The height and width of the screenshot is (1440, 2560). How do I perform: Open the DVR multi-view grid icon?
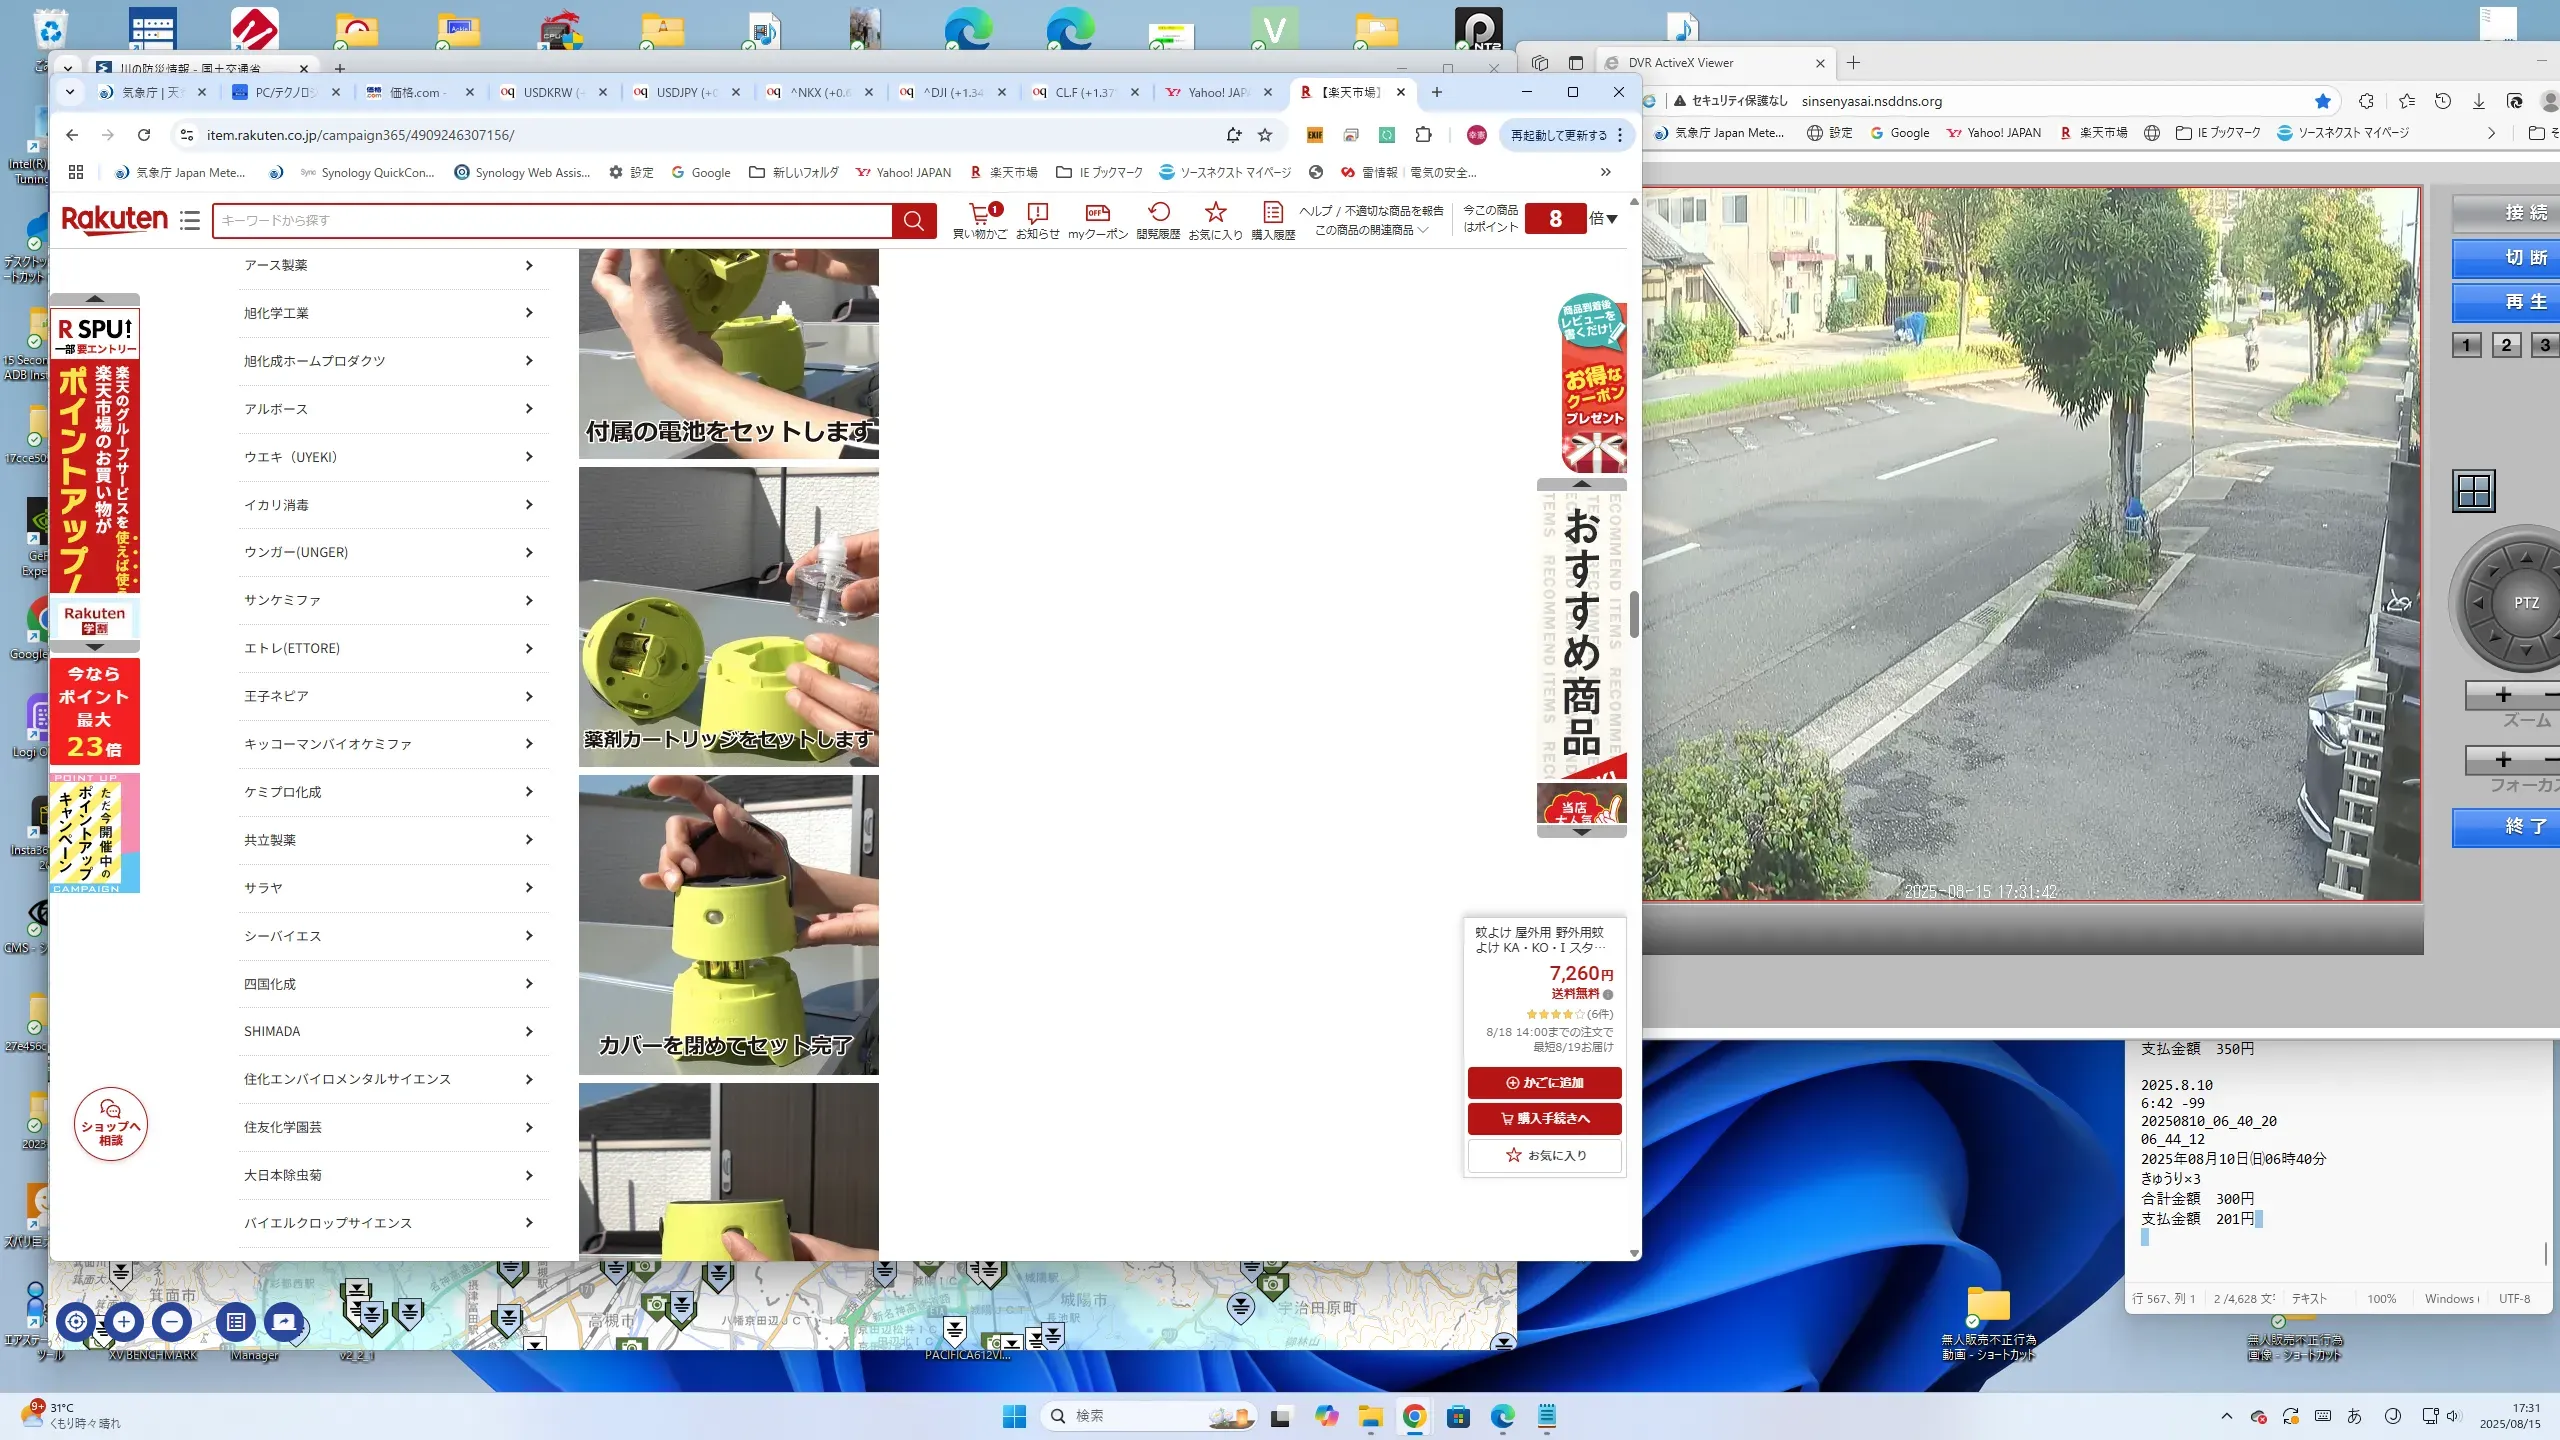click(2474, 491)
